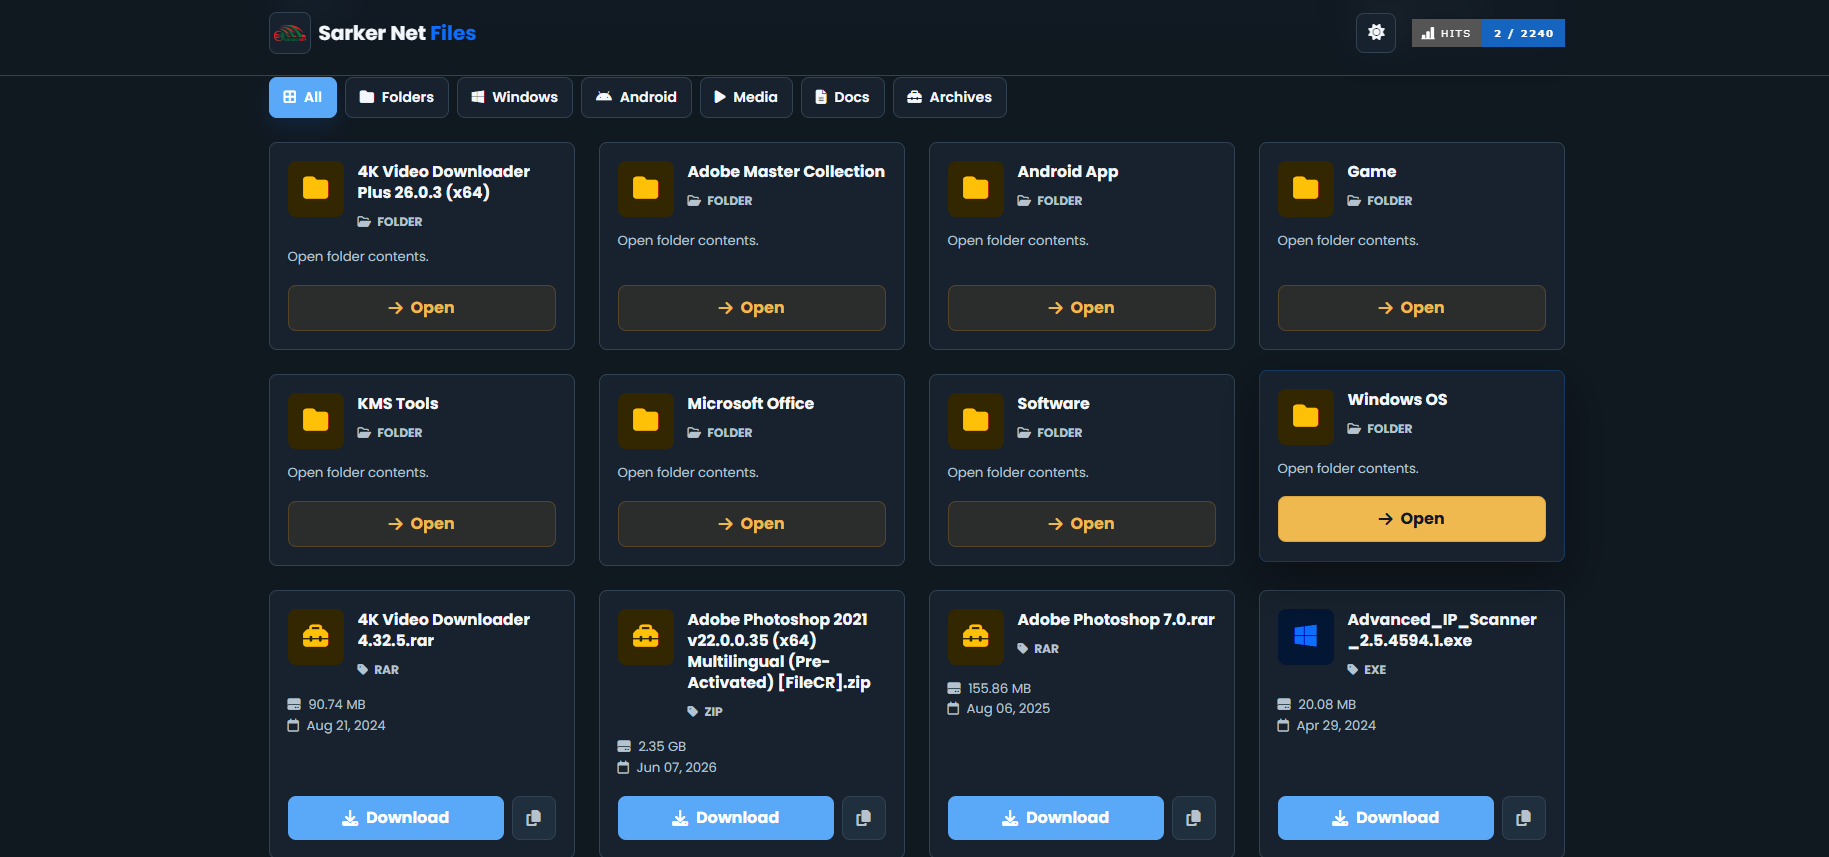Copy link for Advanced_IP_Scanner exe

coord(1524,818)
